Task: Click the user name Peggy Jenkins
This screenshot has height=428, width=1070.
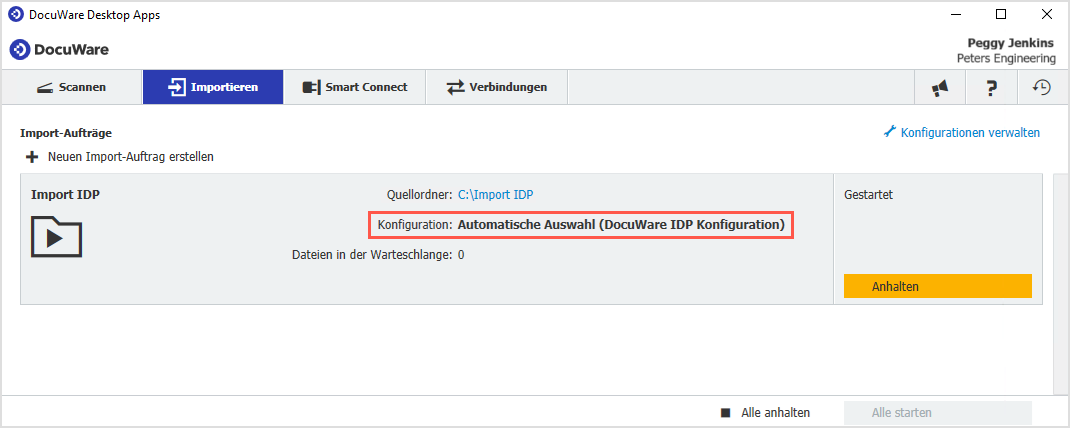Action: click(x=1011, y=44)
